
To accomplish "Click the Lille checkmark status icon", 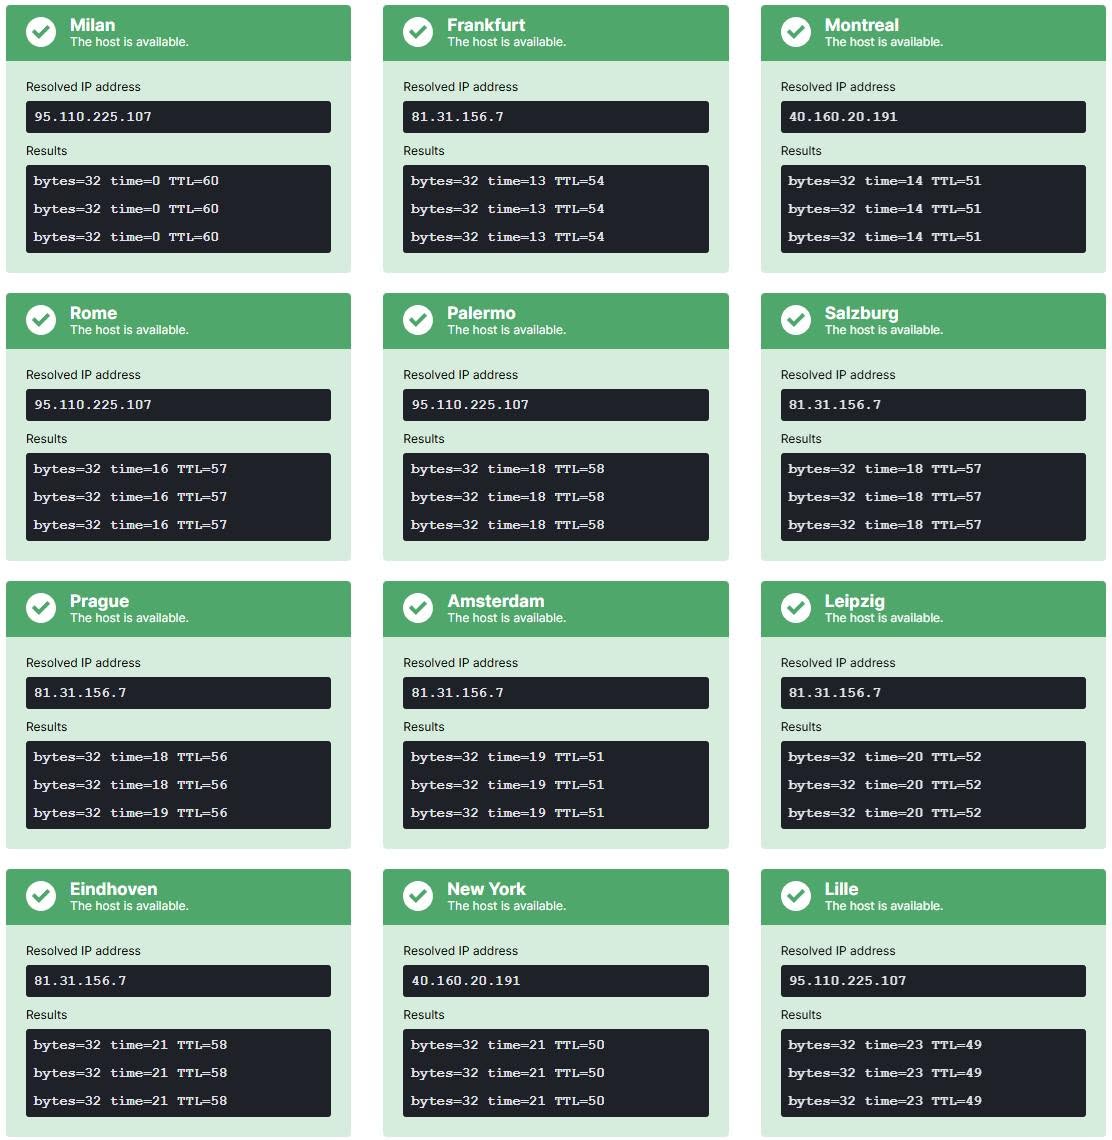I will click(x=796, y=896).
